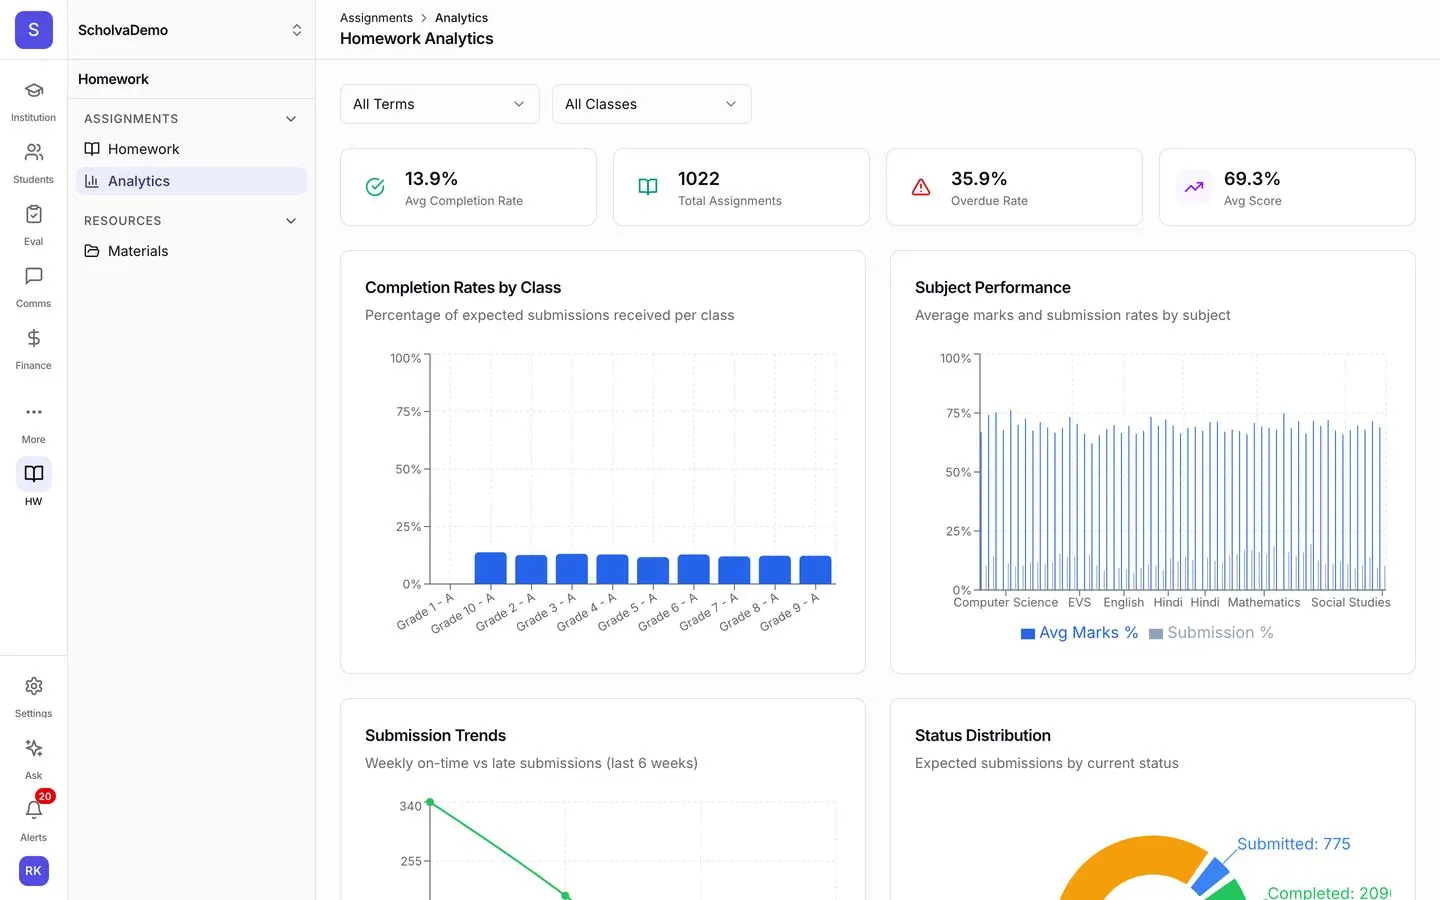The height and width of the screenshot is (900, 1440).
Task: Show More options ellipsis icon
Action: (33, 412)
